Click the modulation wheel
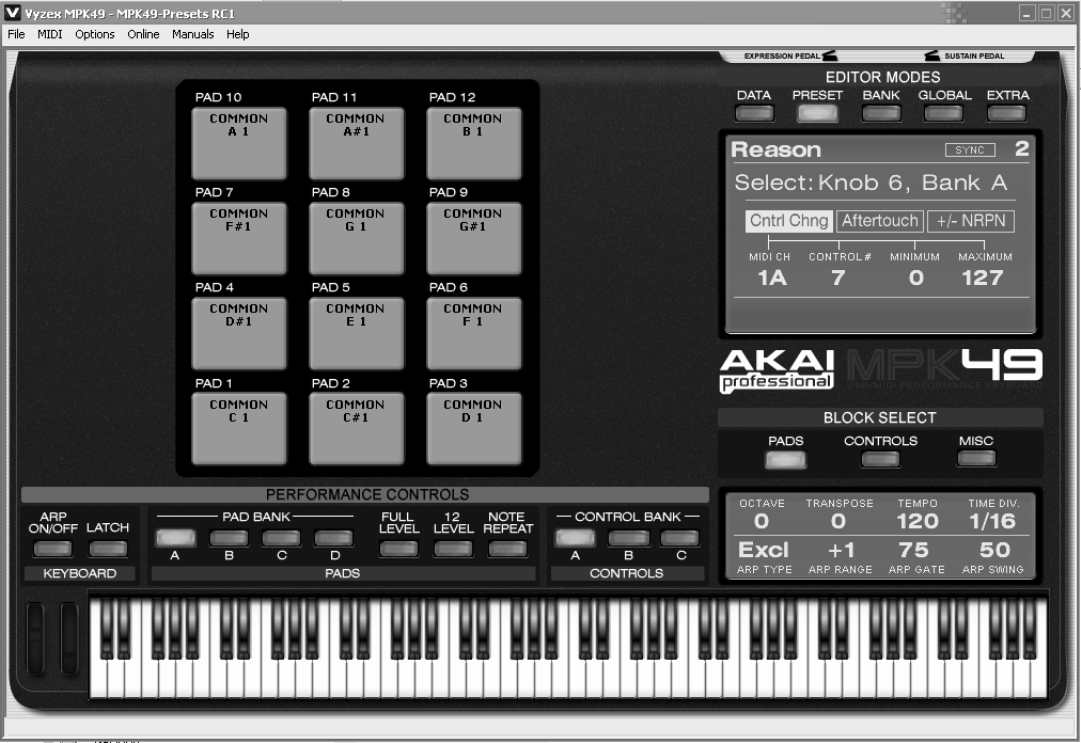Image resolution: width=1081 pixels, height=743 pixels. click(x=70, y=638)
